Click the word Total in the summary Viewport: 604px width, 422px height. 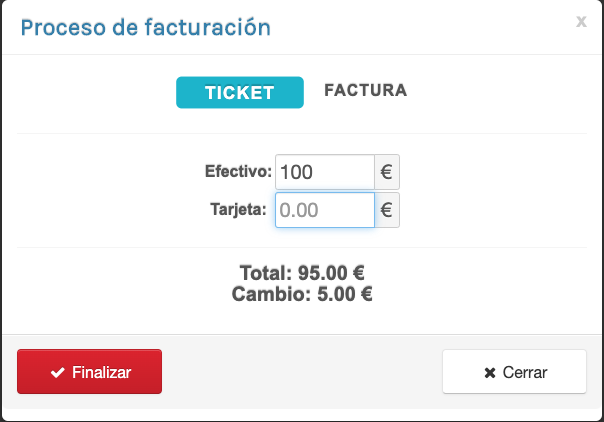[265, 272]
